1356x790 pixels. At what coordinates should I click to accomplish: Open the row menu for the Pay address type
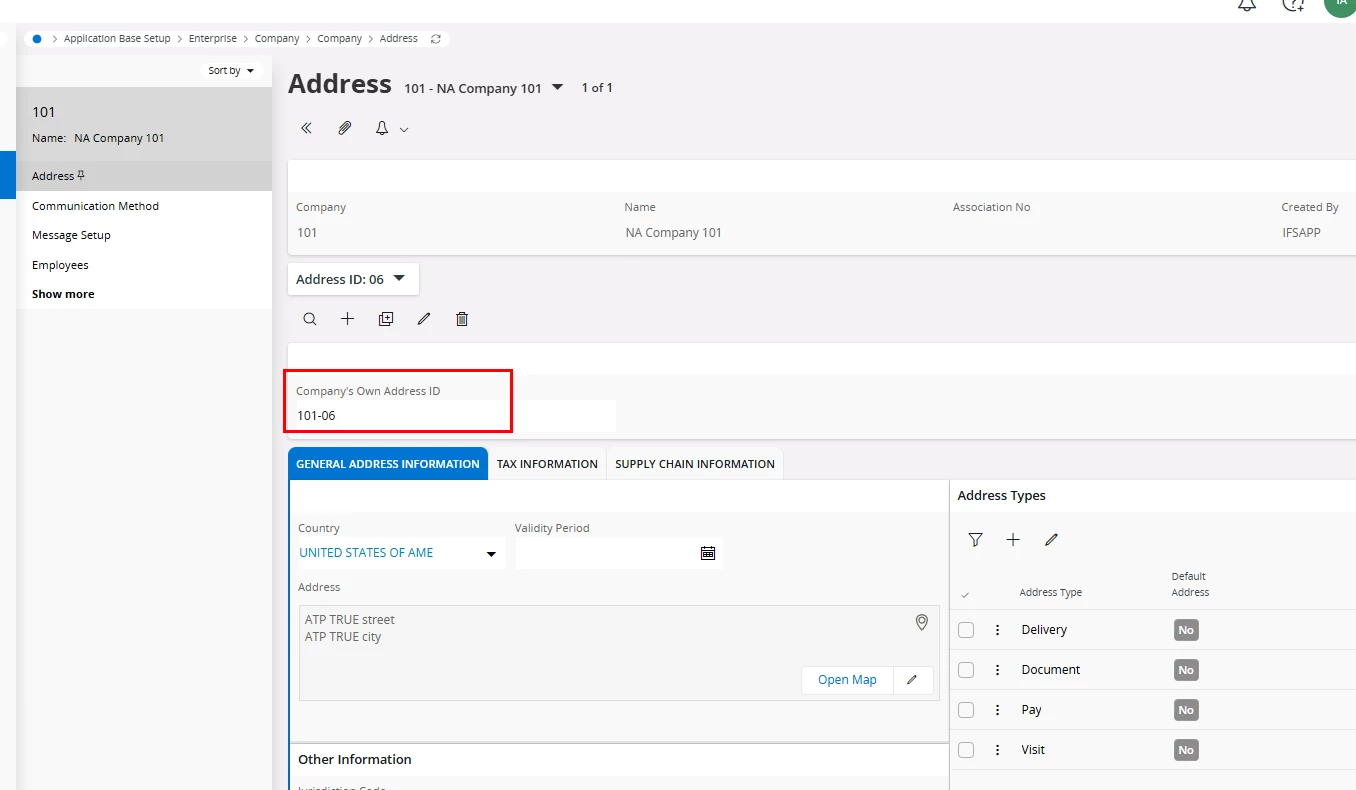pyautogui.click(x=997, y=710)
